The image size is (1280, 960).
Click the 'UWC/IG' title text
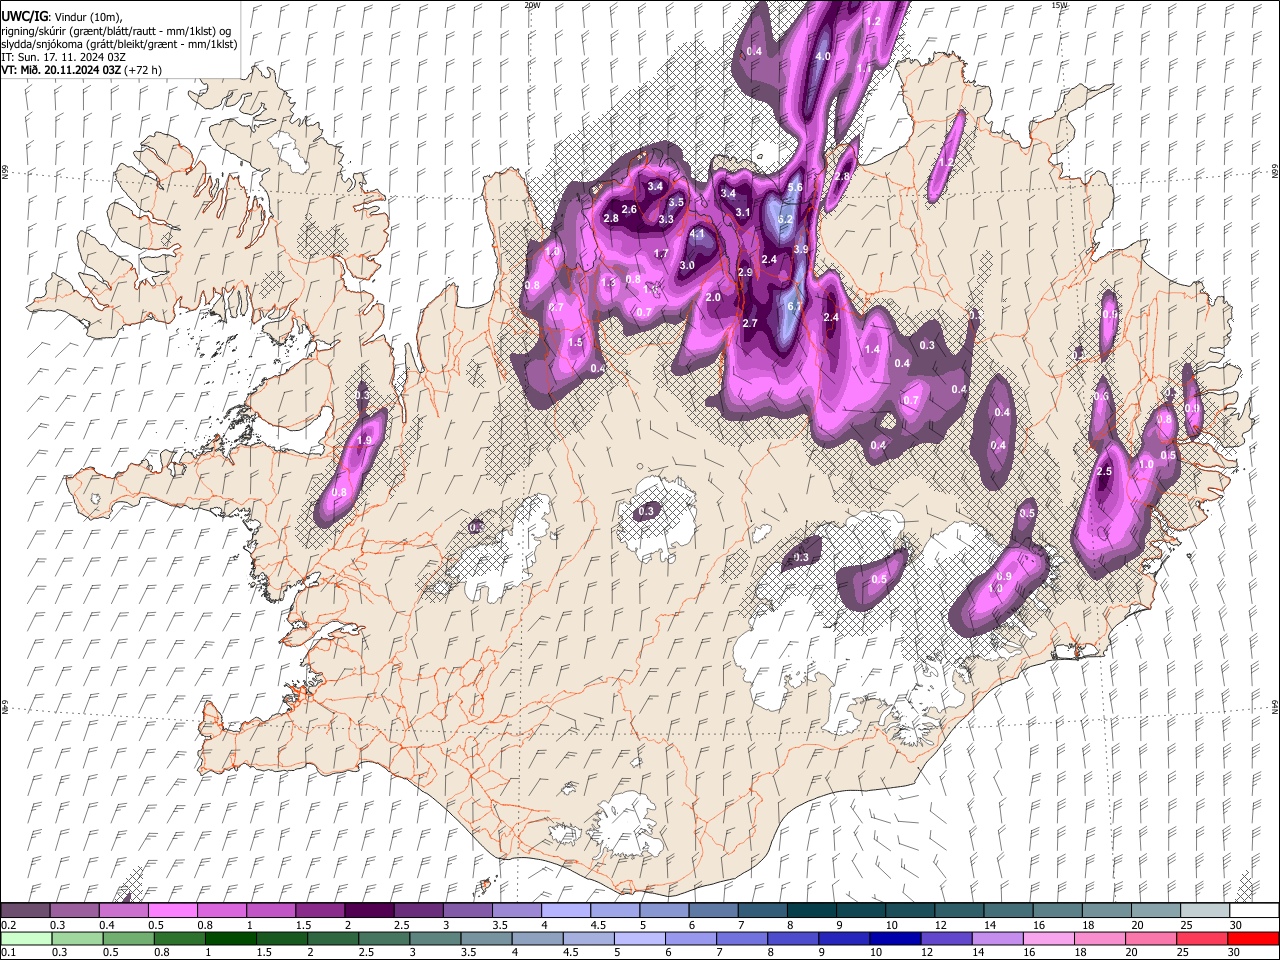23,17
